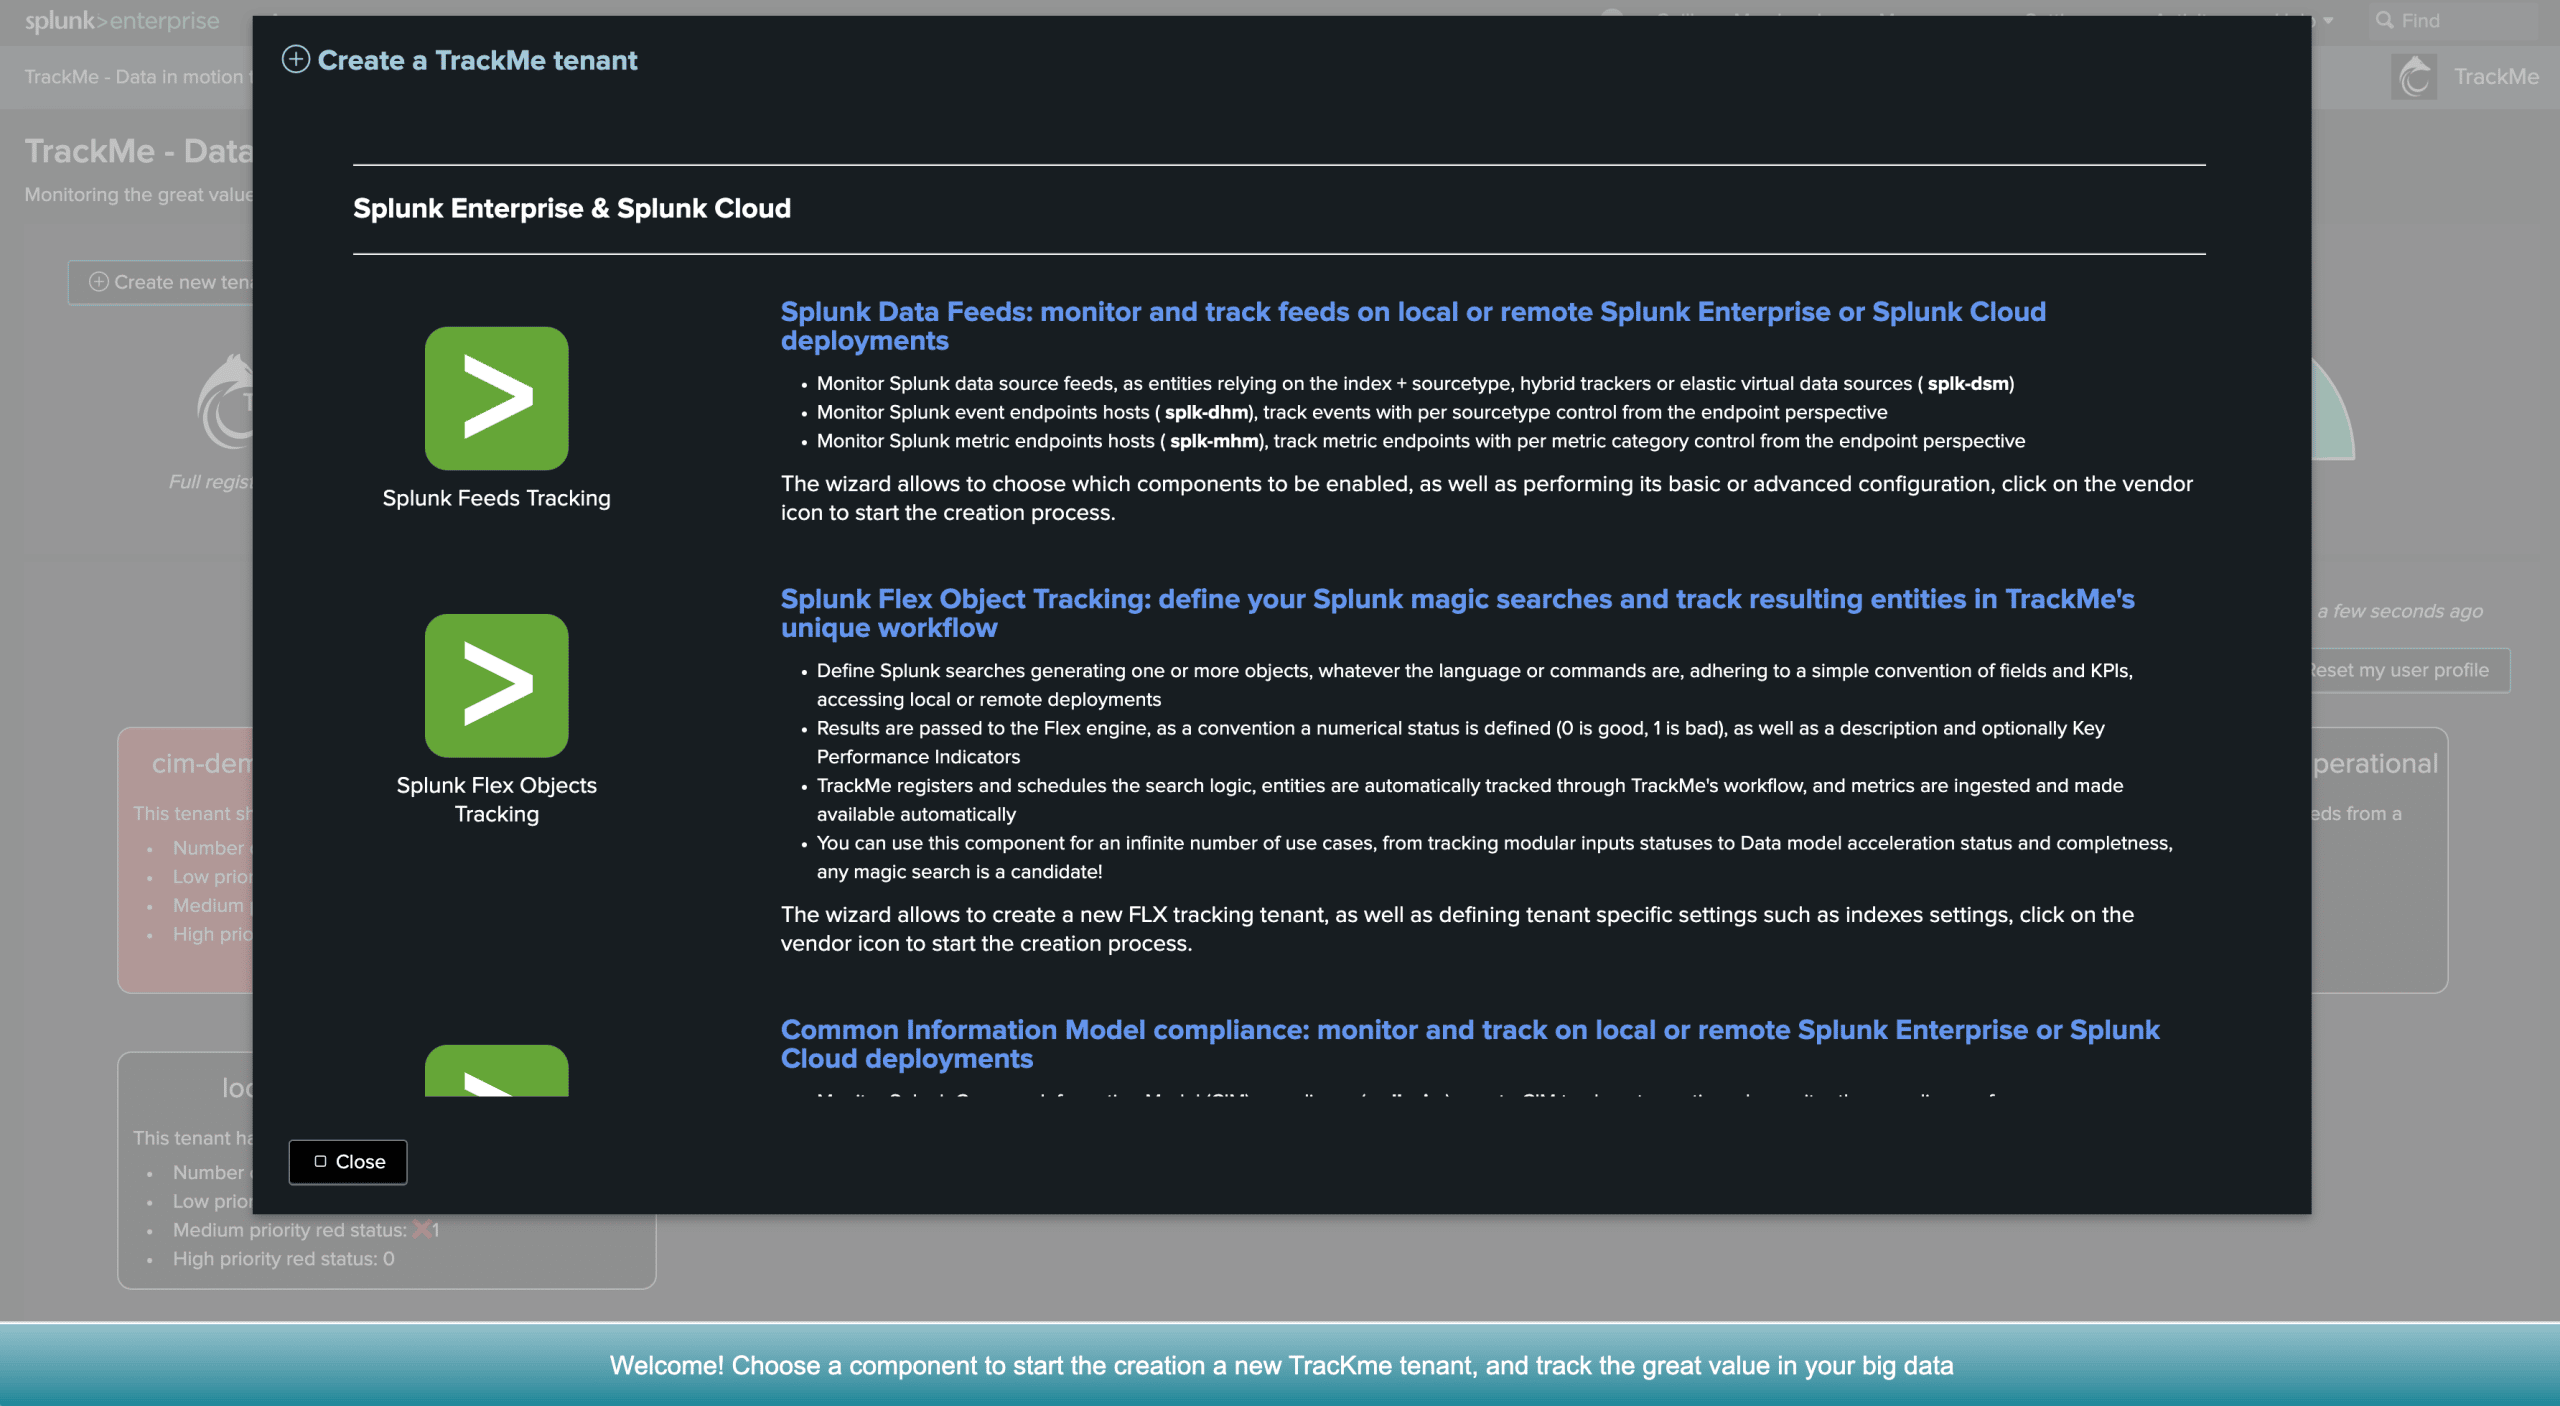Screen dimensions: 2560x1406
Task: Click the plus-circle icon beside the Create a TrackMe tenant title
Action: (295, 59)
